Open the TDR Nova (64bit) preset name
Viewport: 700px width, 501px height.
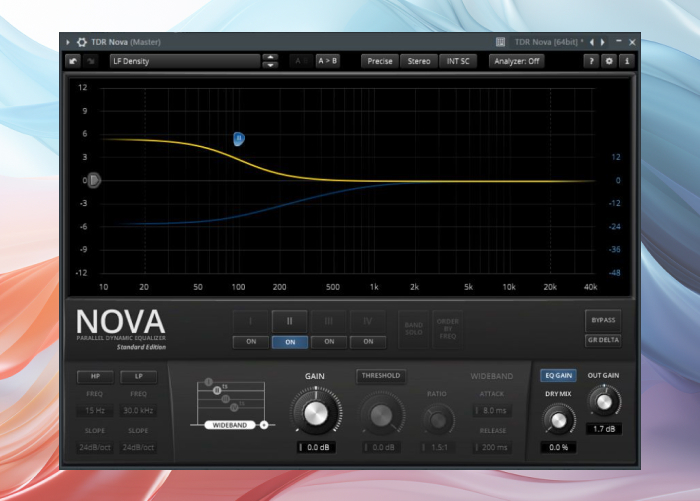pyautogui.click(x=549, y=42)
